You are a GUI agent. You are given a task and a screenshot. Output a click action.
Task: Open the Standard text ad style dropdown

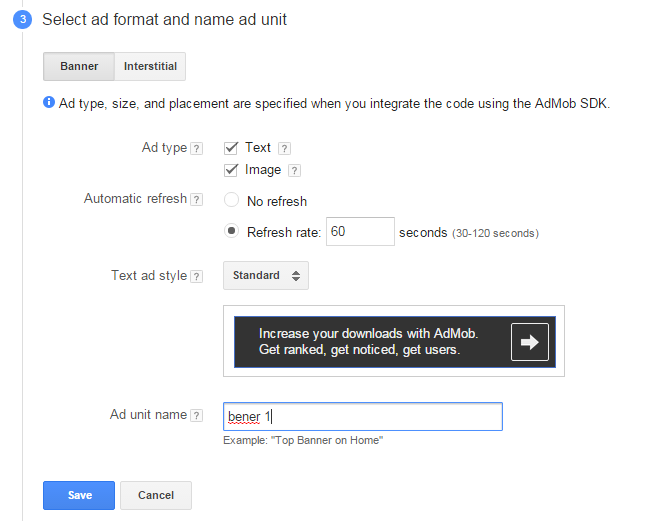click(x=266, y=275)
